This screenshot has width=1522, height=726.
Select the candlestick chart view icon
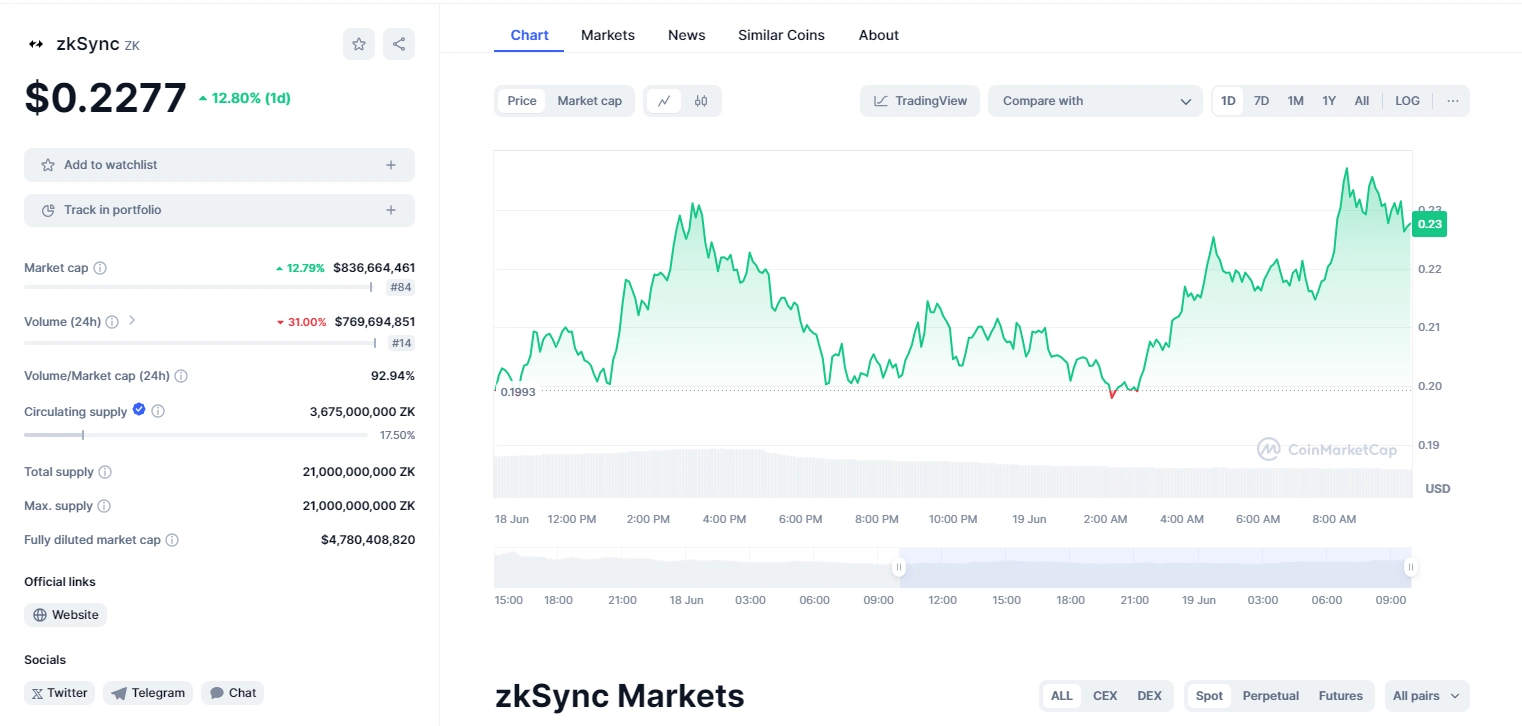point(701,101)
